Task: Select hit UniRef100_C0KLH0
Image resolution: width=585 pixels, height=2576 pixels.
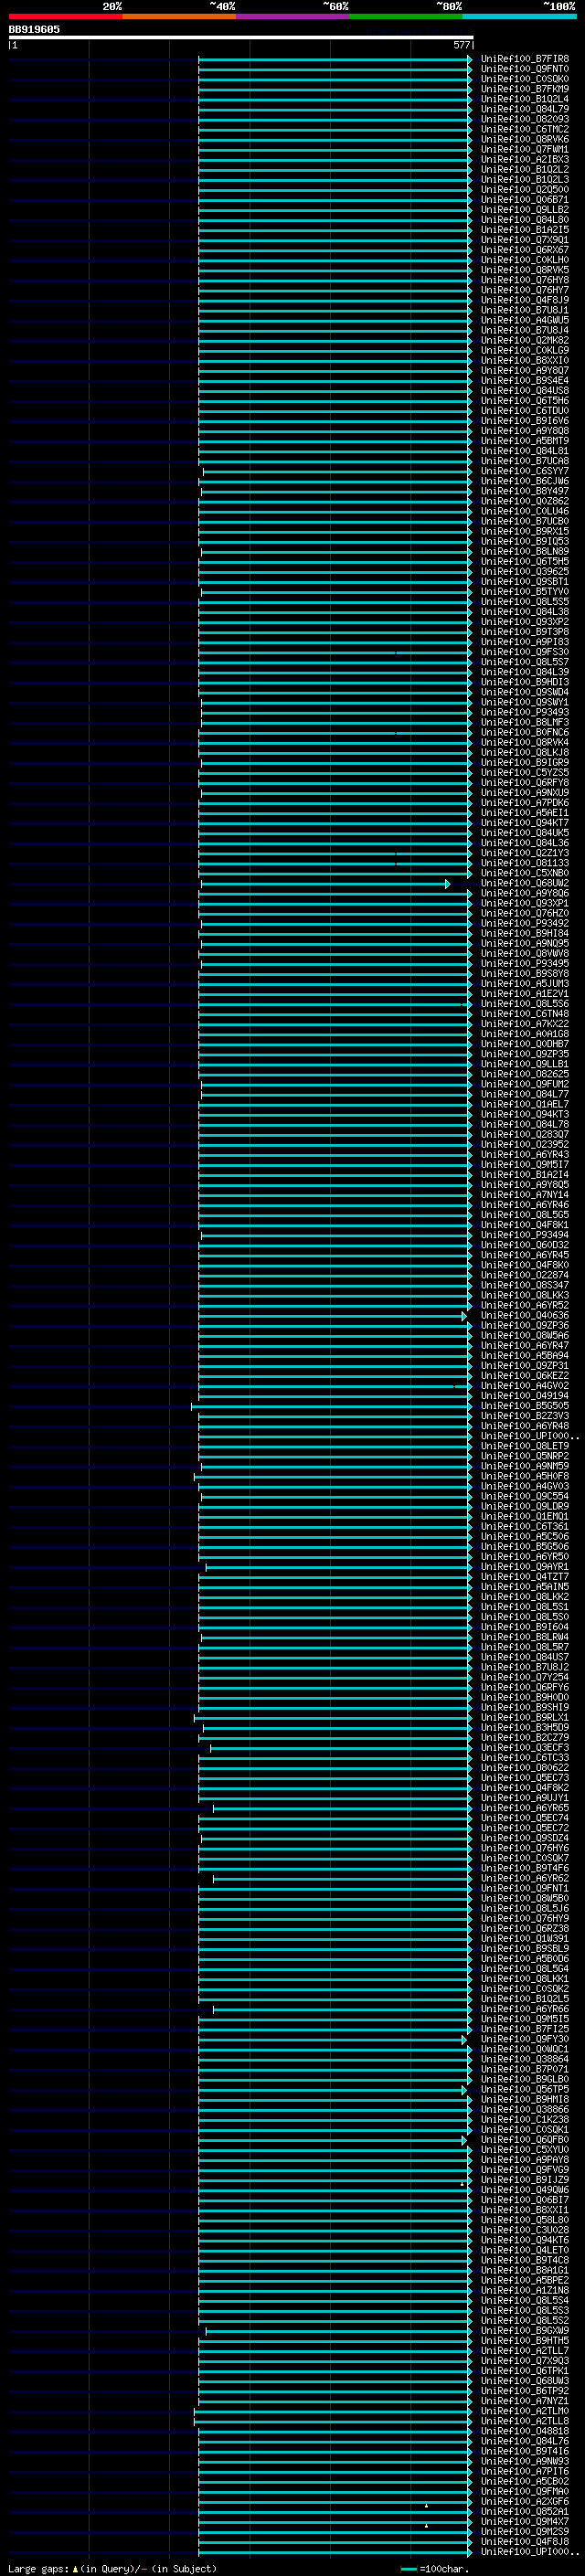Action: [x=525, y=260]
